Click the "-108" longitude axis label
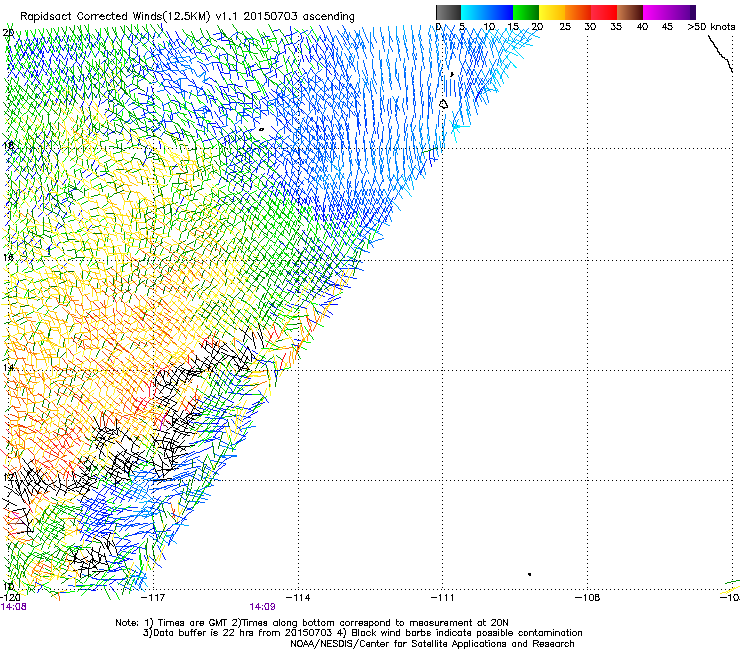This screenshot has height=650, width=740. point(588,598)
